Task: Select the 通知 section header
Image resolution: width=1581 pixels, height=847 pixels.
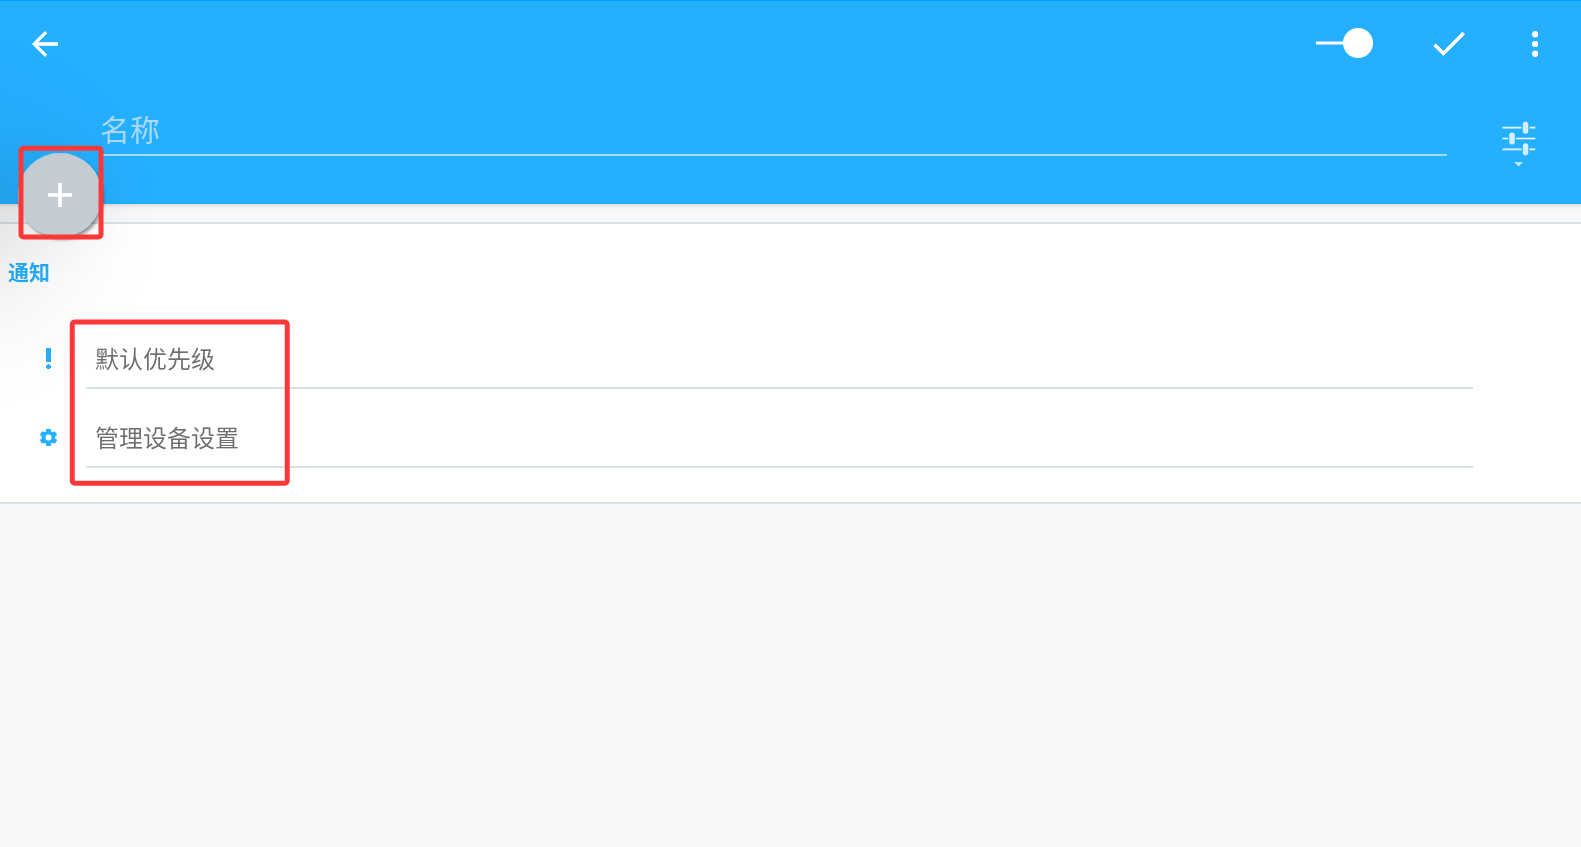Action: (28, 273)
